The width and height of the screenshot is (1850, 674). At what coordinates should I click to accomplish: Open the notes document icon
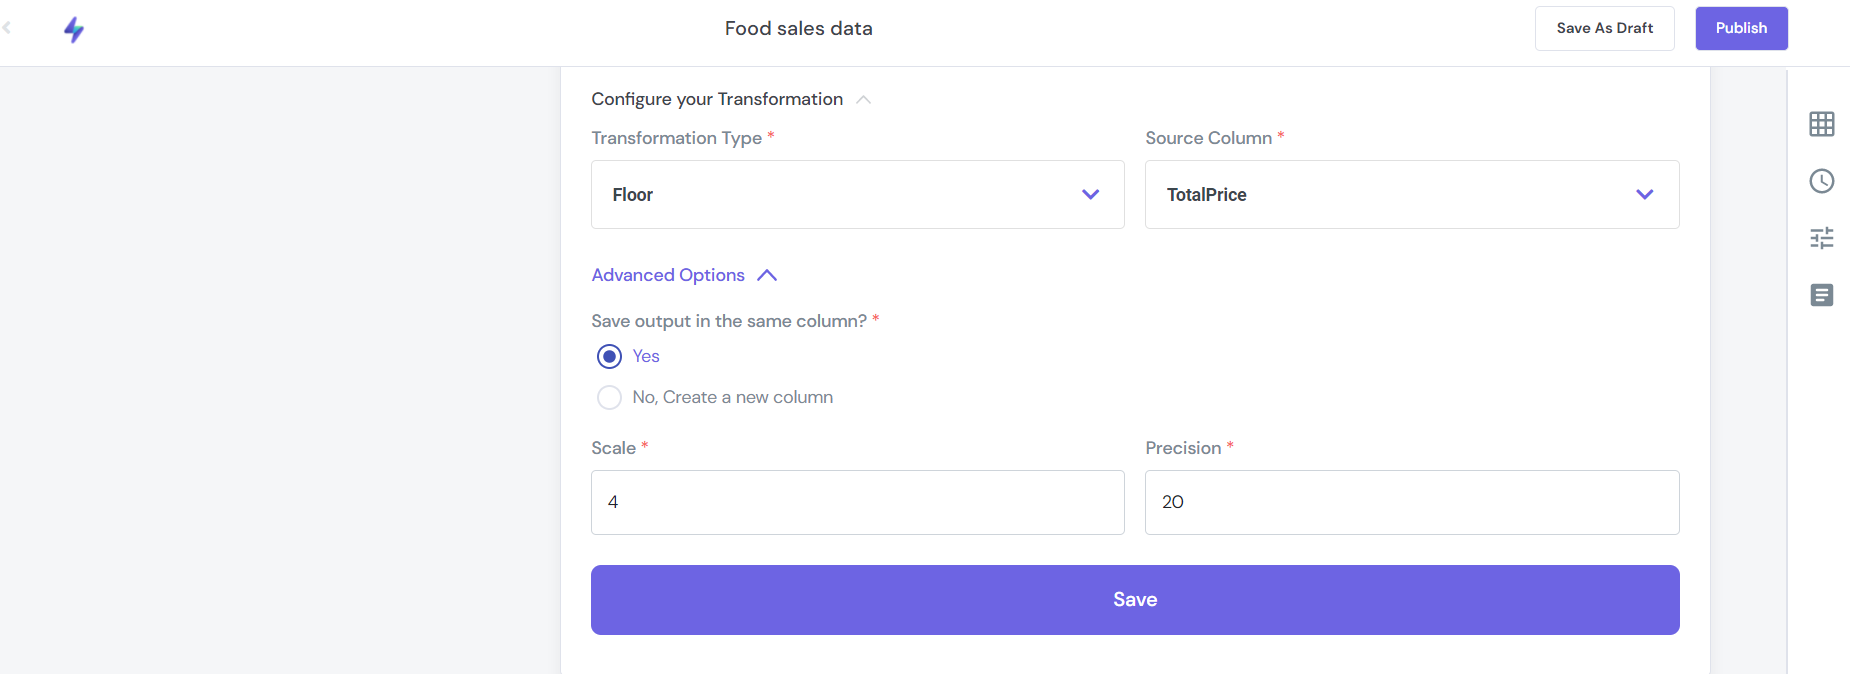[1821, 295]
